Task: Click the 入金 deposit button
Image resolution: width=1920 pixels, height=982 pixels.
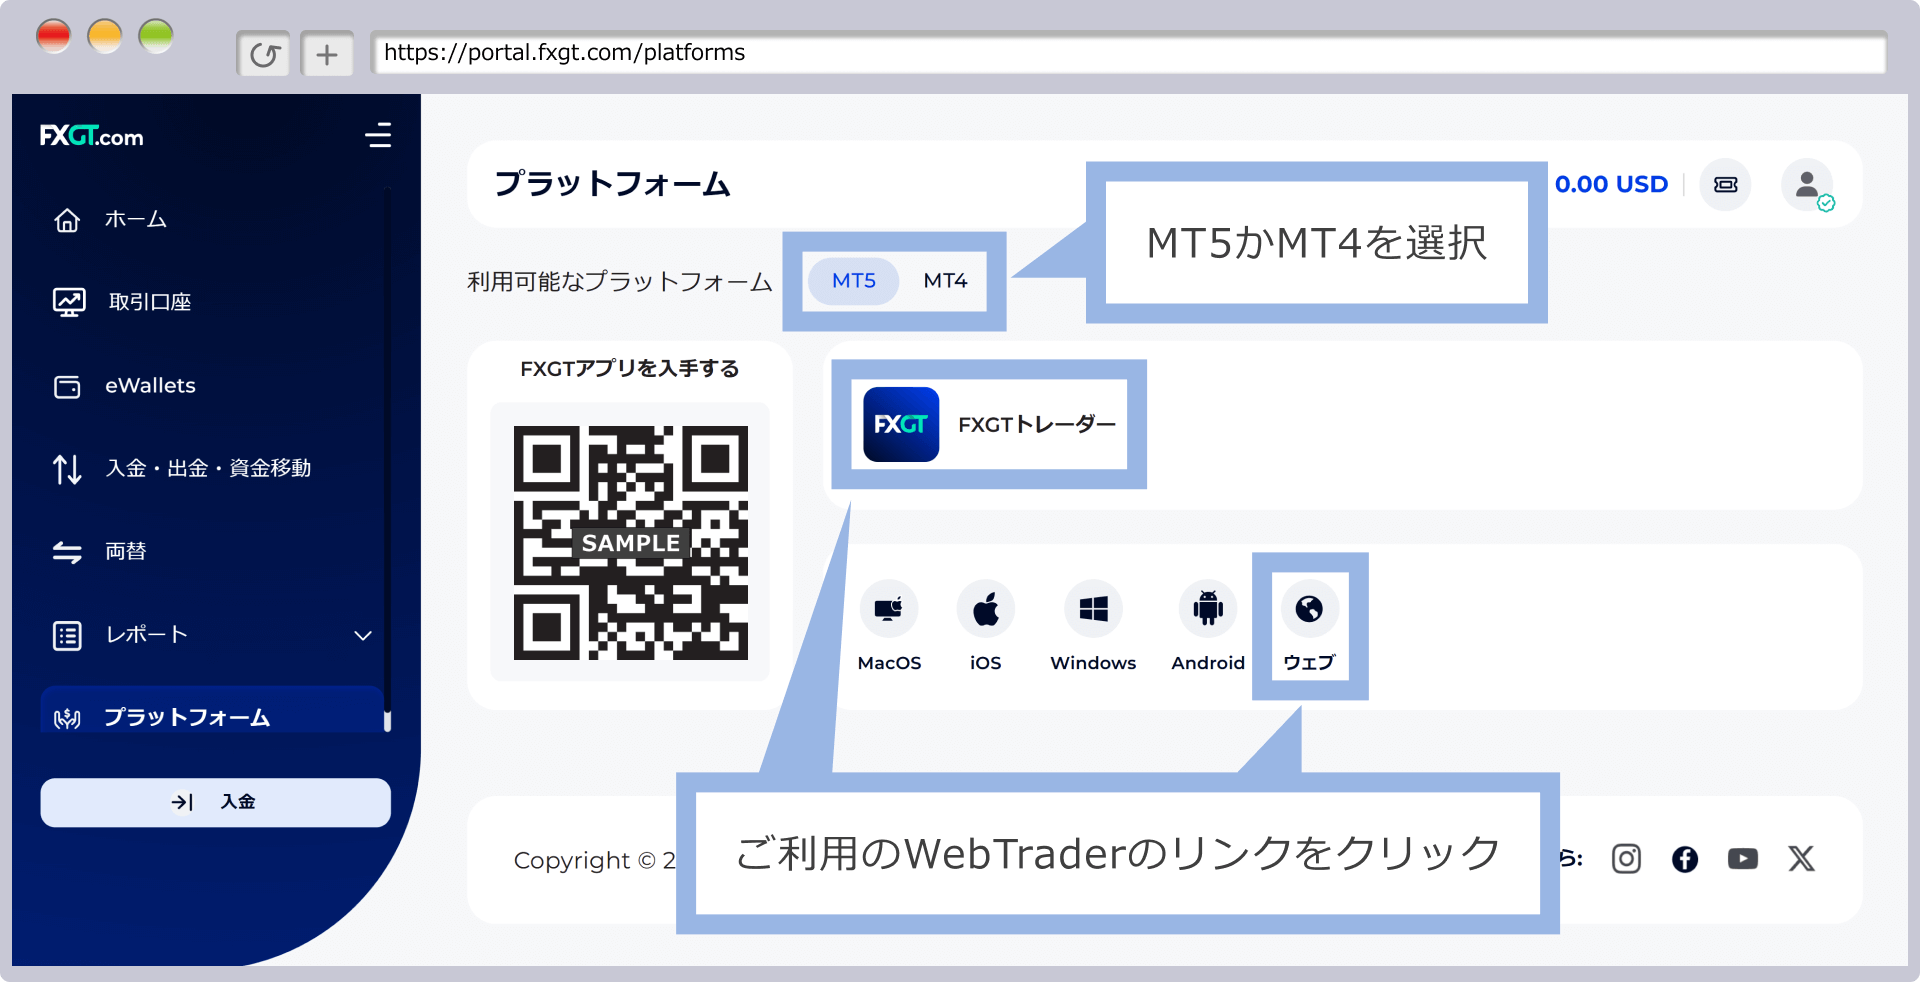Action: [x=215, y=802]
